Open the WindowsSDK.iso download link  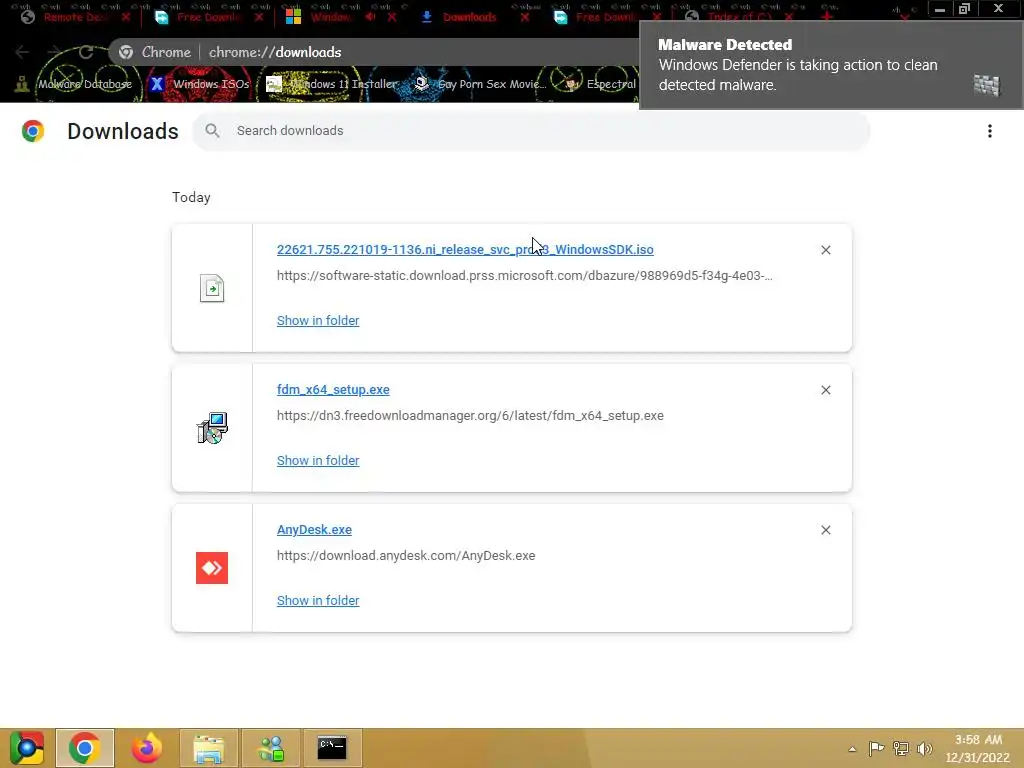[465, 249]
